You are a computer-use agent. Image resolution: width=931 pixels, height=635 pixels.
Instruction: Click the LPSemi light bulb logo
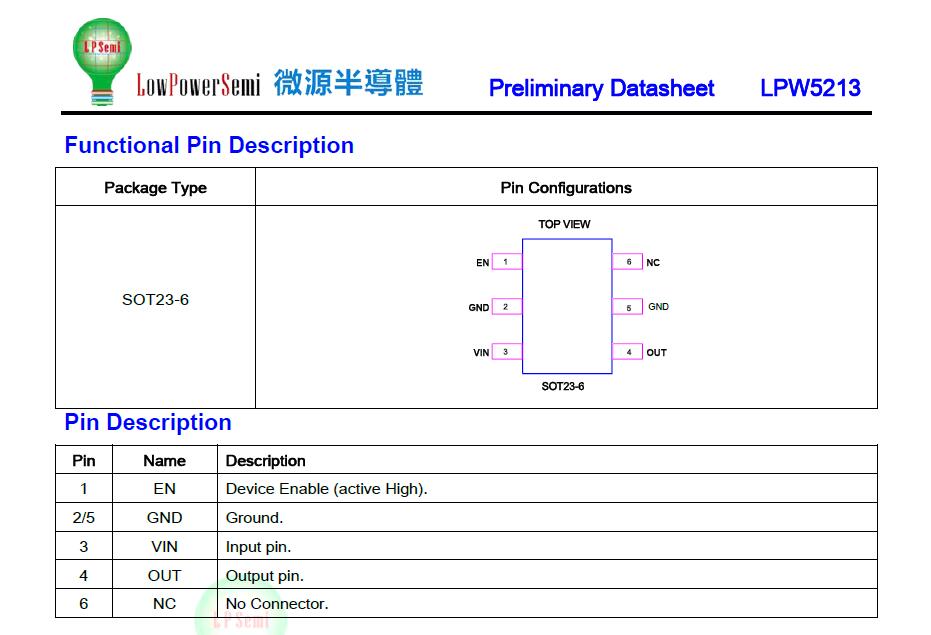tap(102, 62)
